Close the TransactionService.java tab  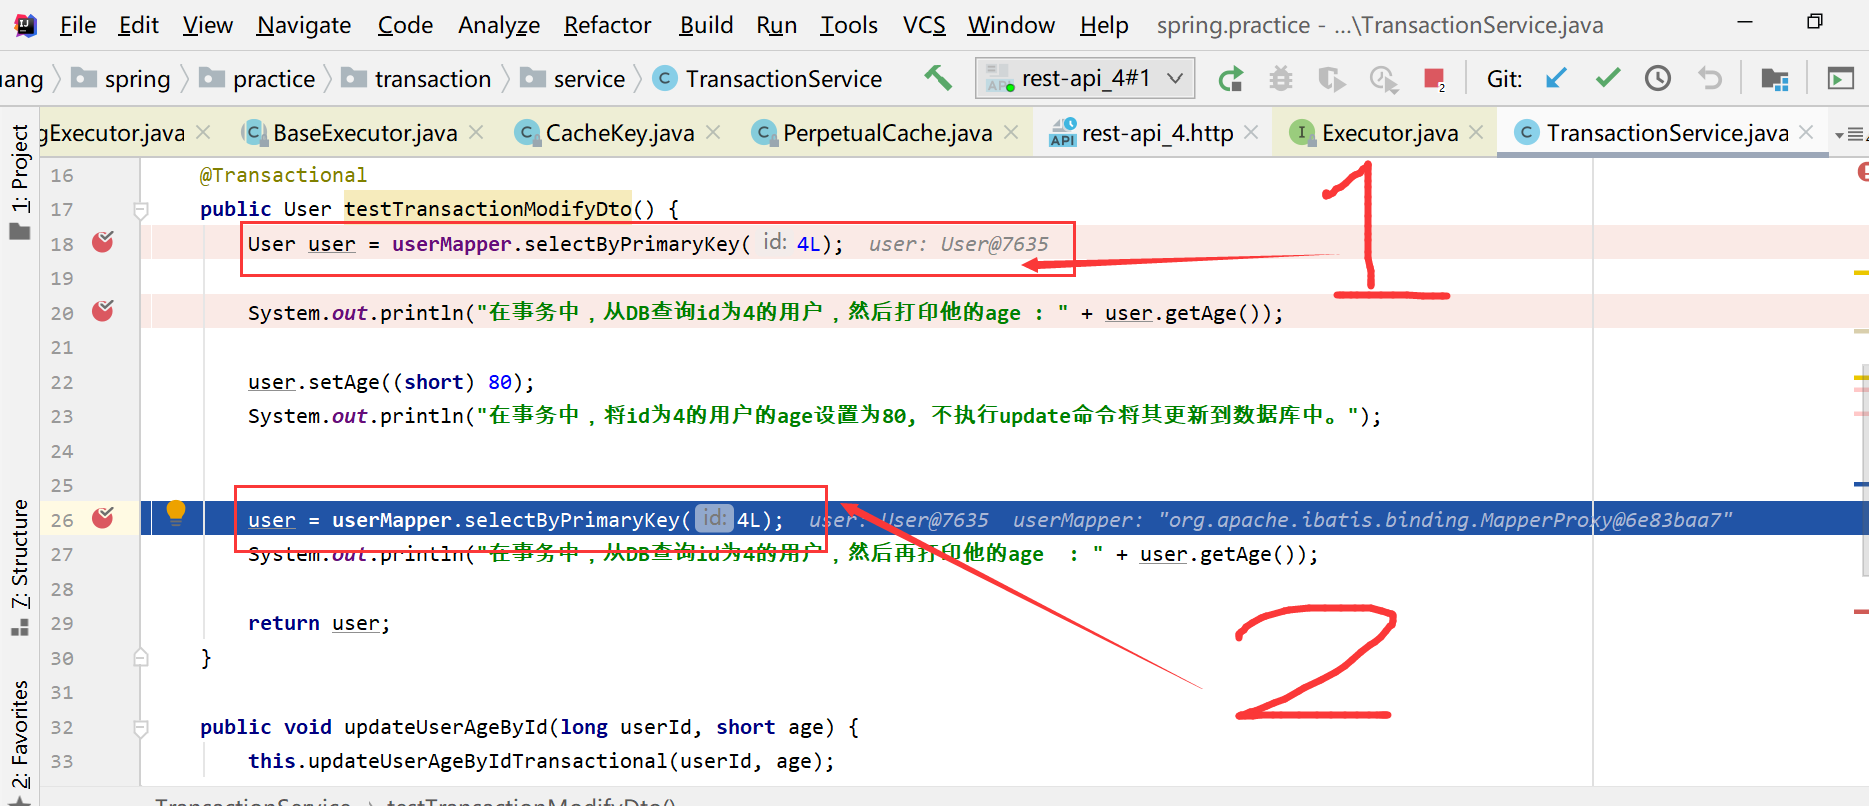[1806, 132]
